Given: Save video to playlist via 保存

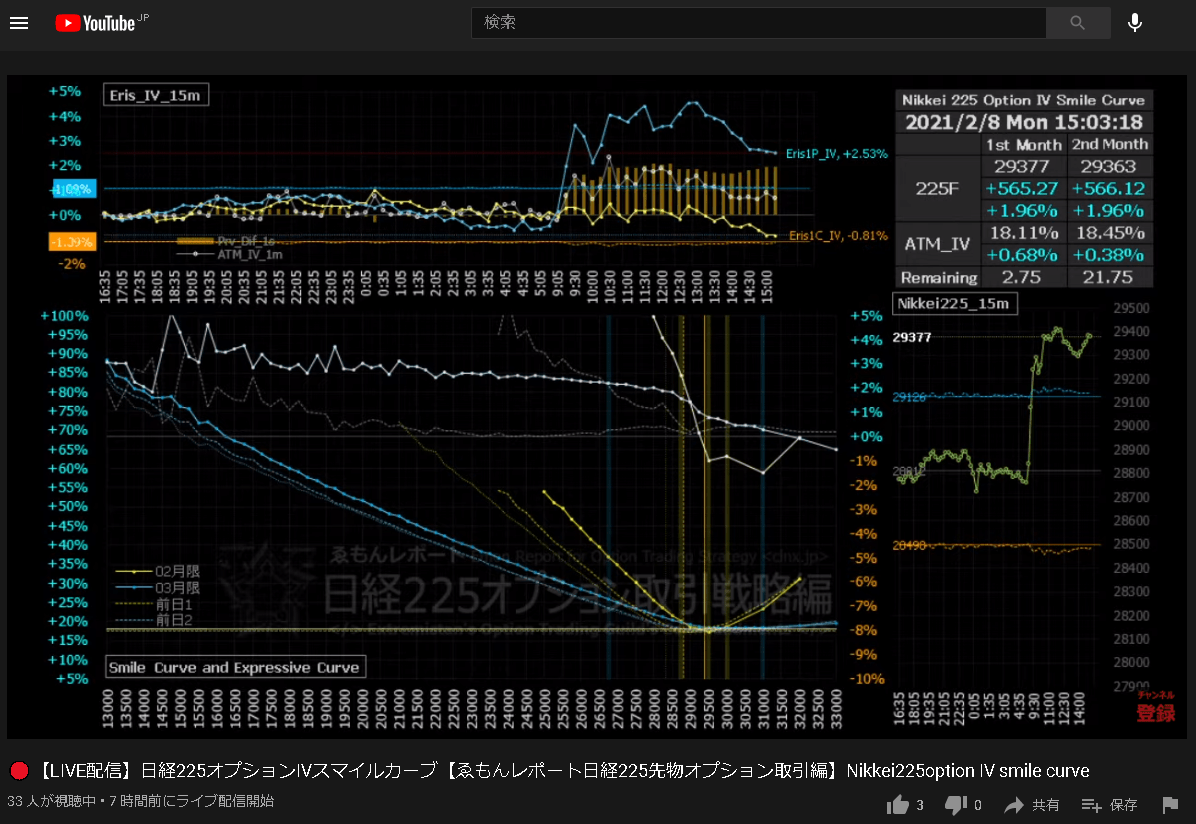Looking at the screenshot, I should 1110,805.
